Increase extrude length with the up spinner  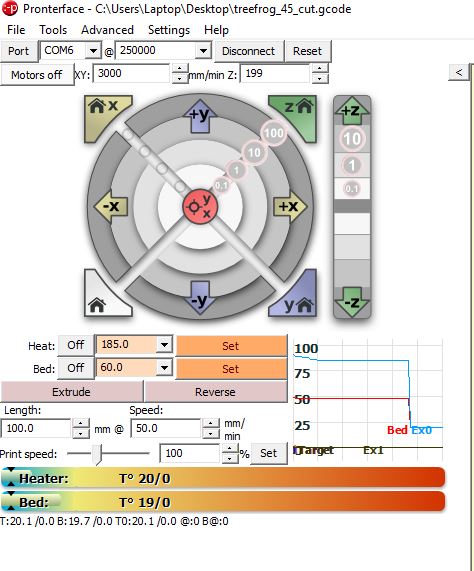coord(81,424)
